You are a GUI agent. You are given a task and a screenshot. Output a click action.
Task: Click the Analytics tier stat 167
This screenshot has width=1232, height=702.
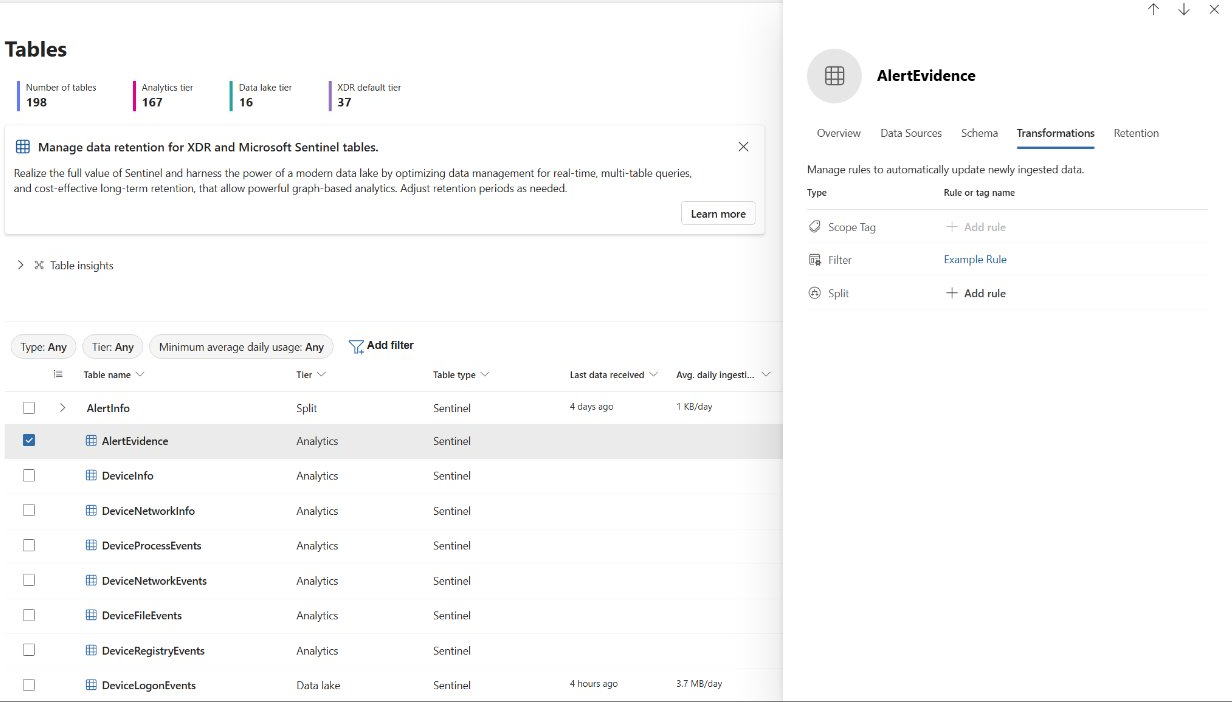coord(165,95)
